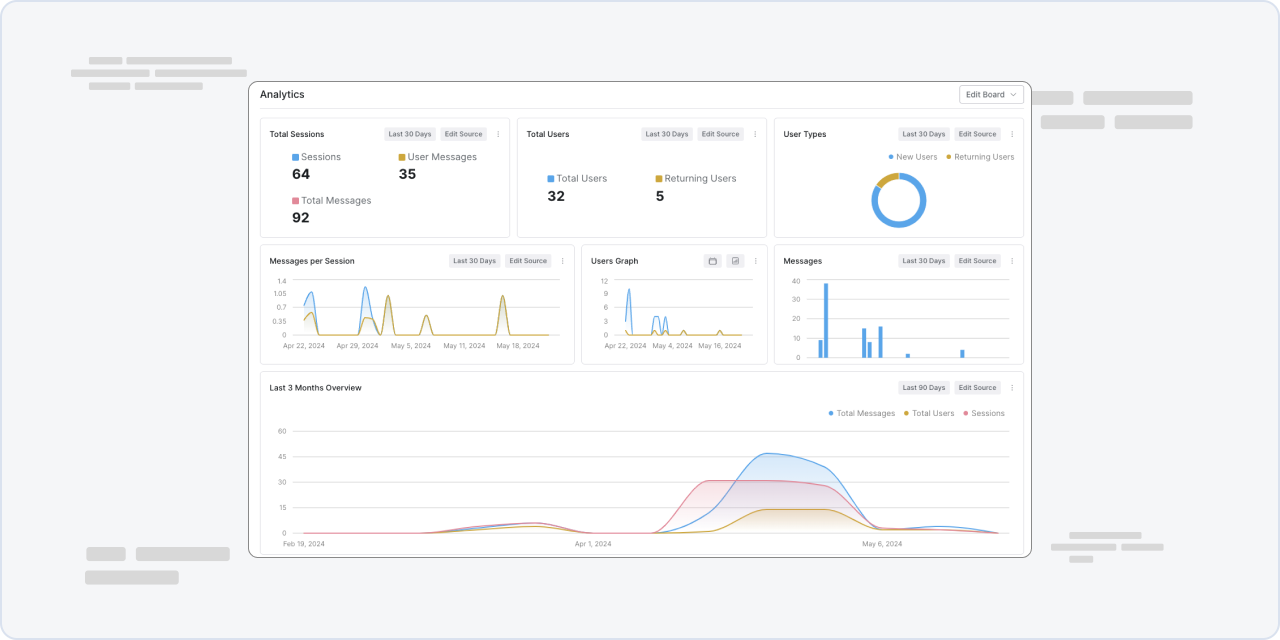Click the Users Graph chart source icon
The height and width of the screenshot is (640, 1280).
coord(736,261)
